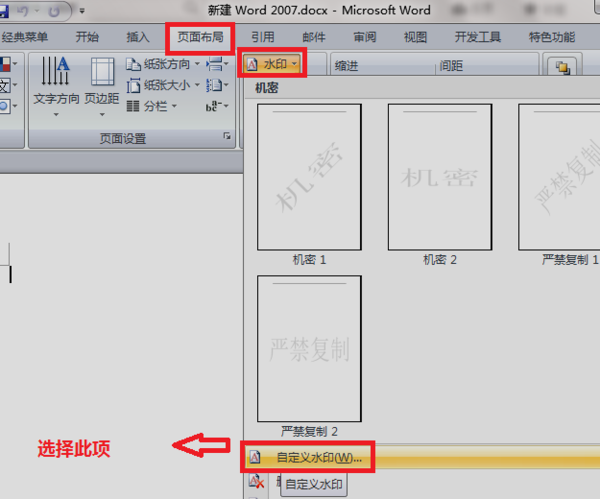Go to the 插入 tab
The width and height of the screenshot is (600, 499).
138,37
